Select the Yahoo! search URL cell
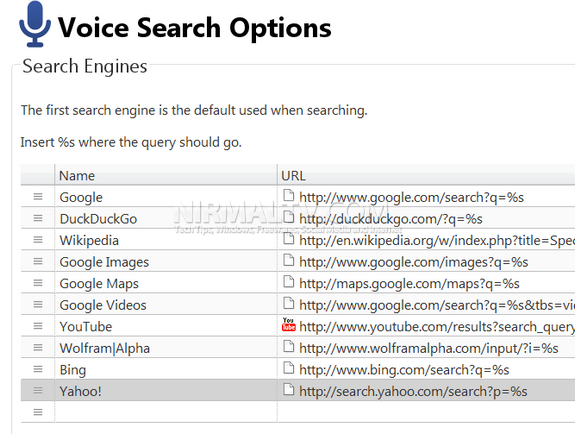Image resolution: width=575 pixels, height=434 pixels. (426, 391)
